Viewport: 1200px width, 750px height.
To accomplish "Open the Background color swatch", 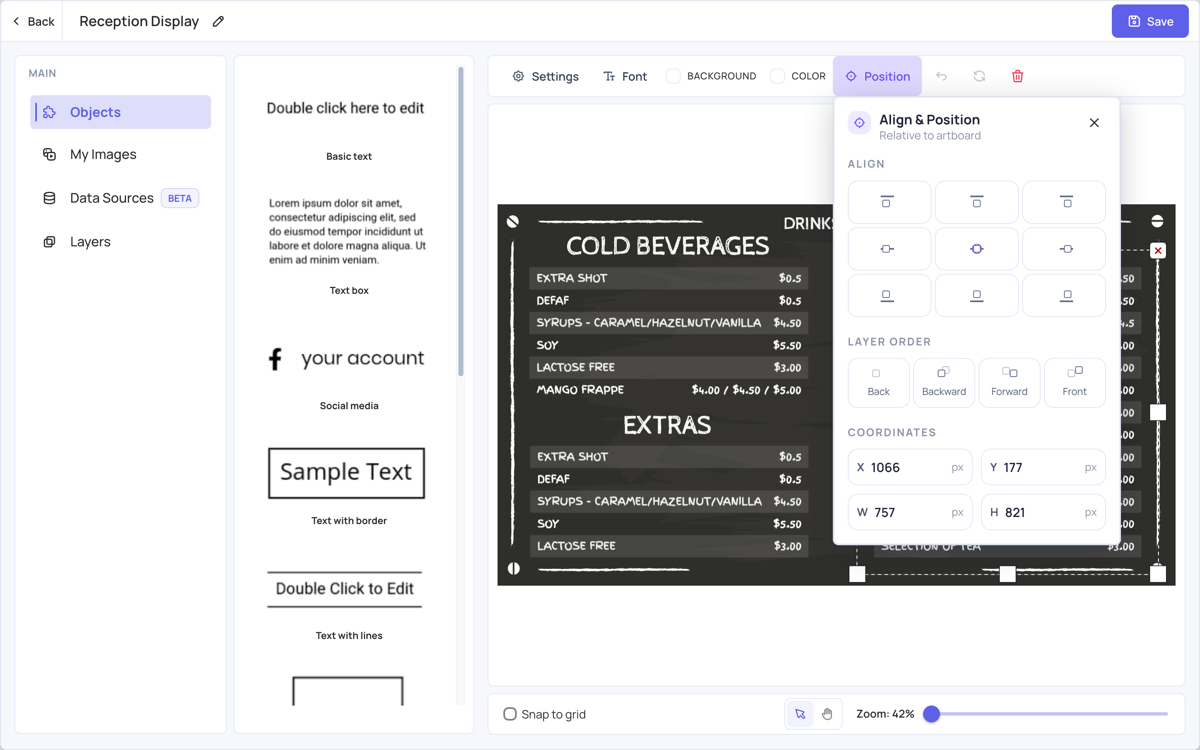I will coord(673,76).
